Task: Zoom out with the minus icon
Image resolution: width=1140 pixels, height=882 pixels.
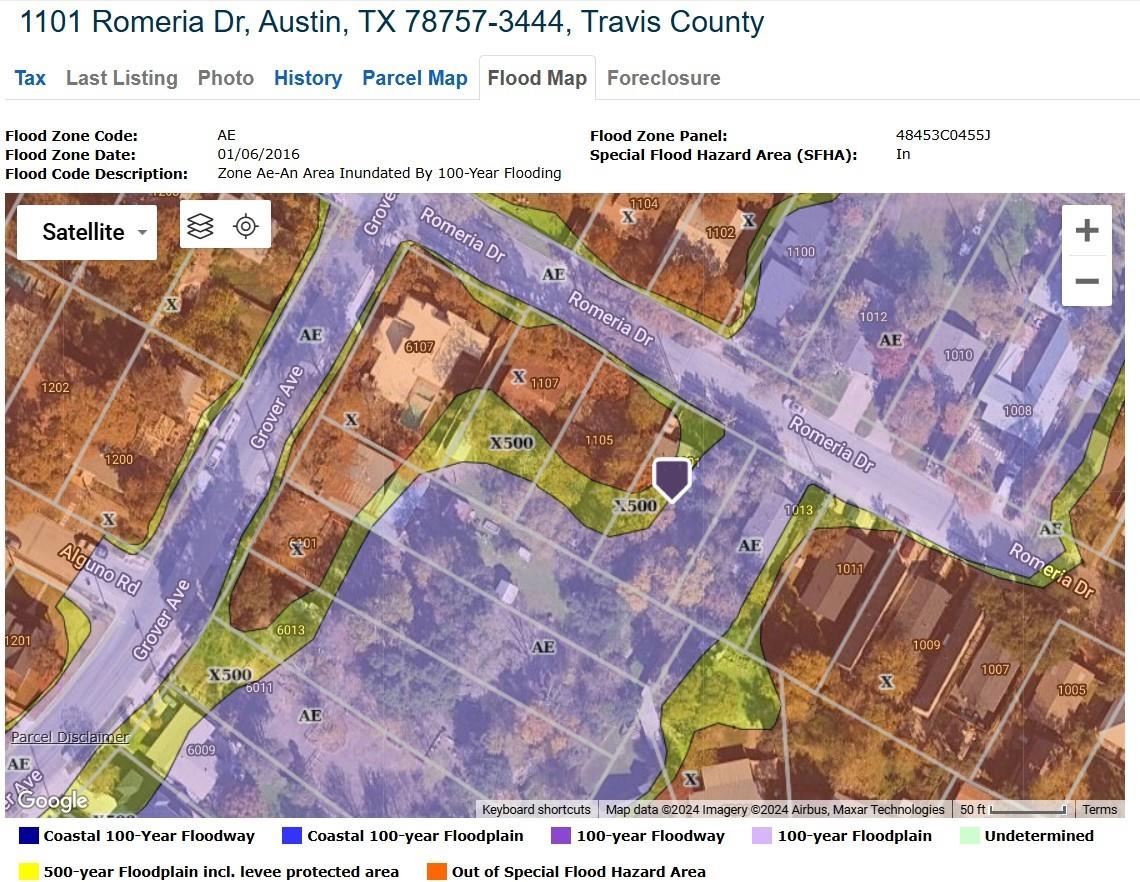Action: coord(1087,281)
